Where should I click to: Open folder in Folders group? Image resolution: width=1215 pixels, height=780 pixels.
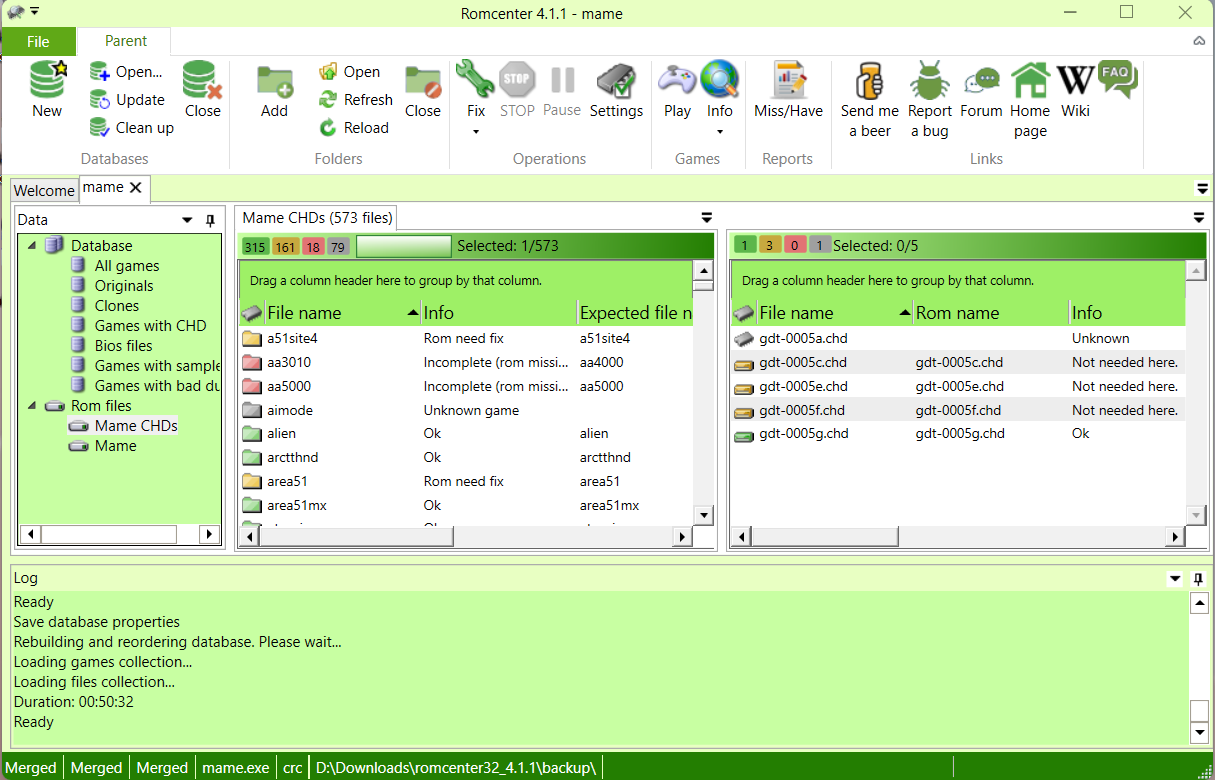pyautogui.click(x=349, y=72)
